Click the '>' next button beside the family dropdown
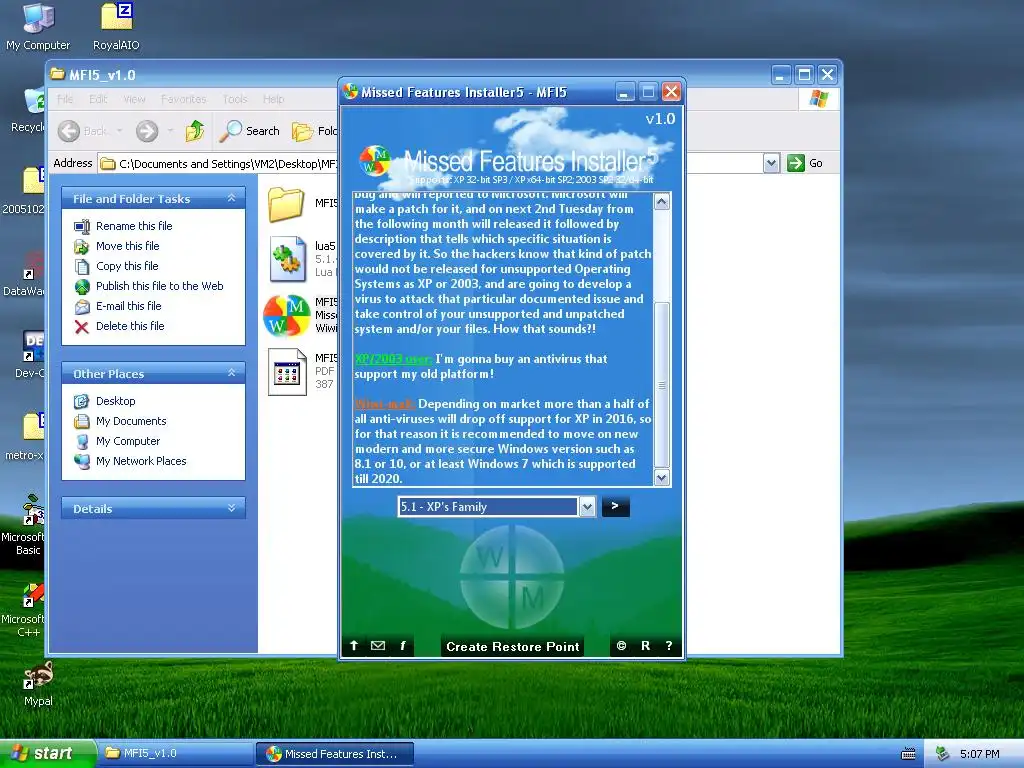The width and height of the screenshot is (1024, 768). point(615,506)
